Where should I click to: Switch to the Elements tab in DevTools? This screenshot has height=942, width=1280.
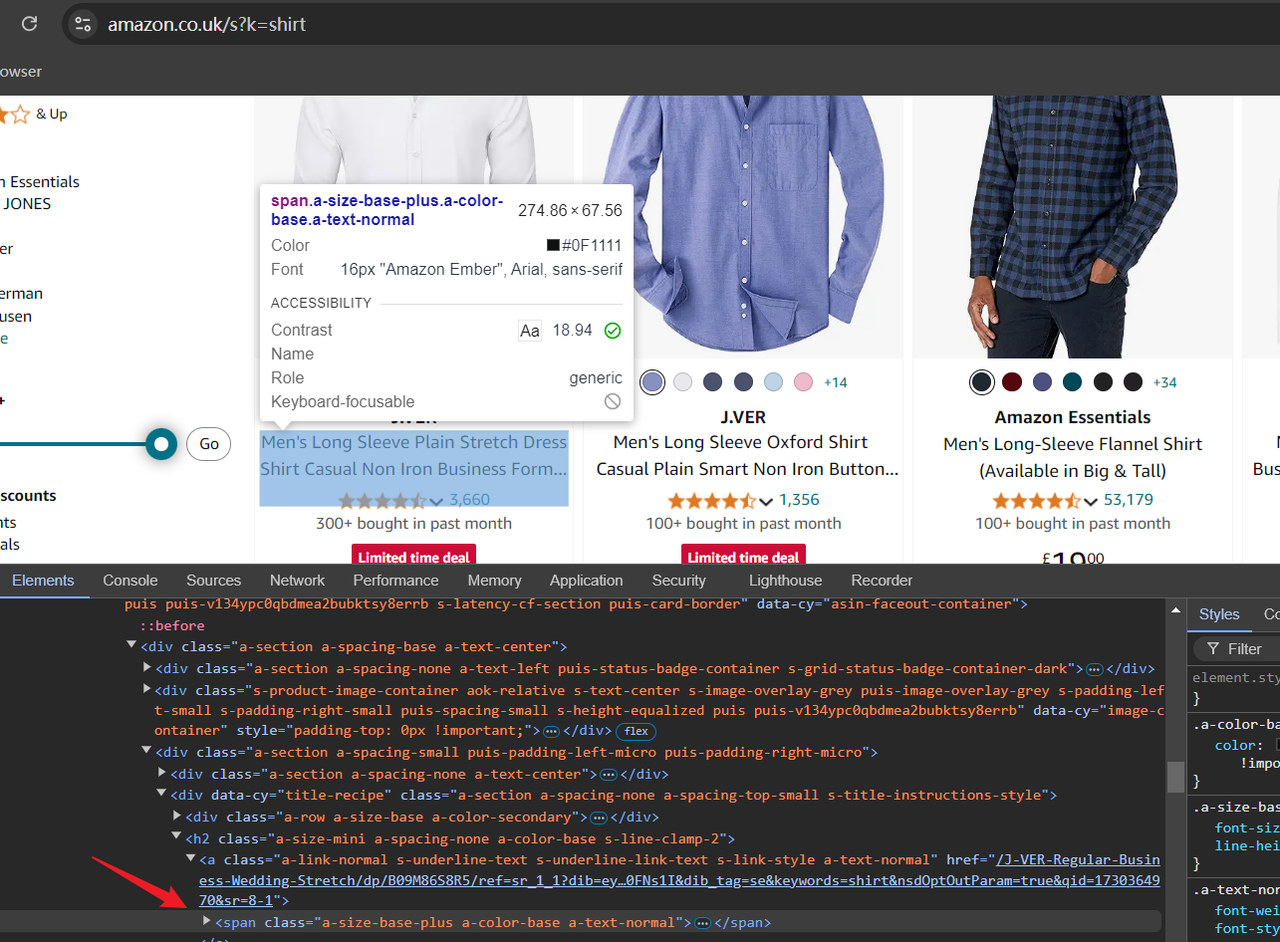click(43, 580)
